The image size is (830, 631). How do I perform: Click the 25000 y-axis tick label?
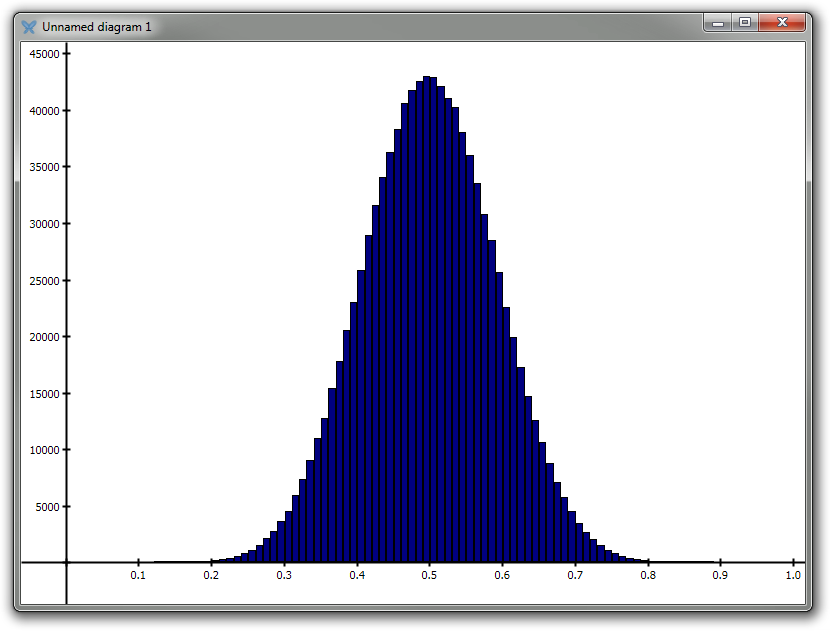point(41,280)
